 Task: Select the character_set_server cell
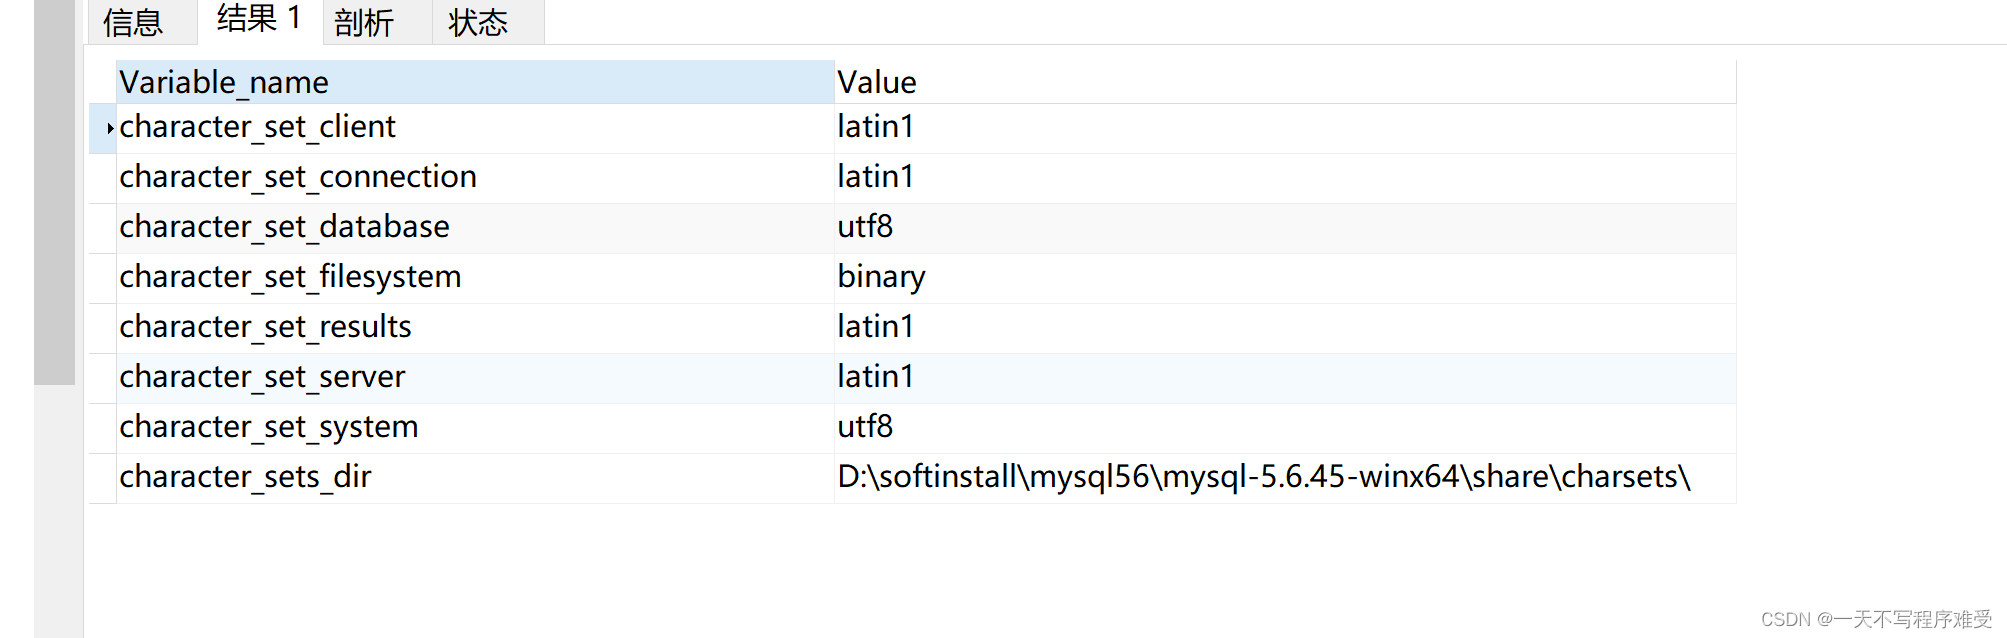tap(475, 378)
